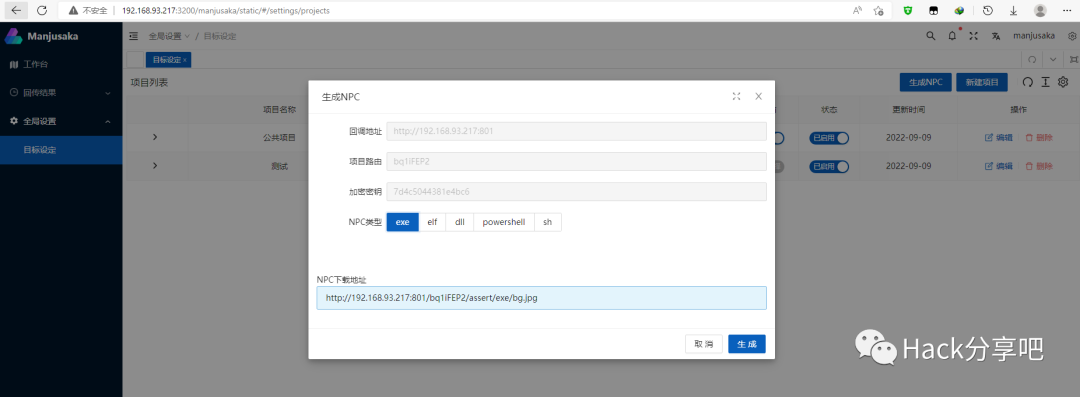Image resolution: width=1080 pixels, height=397 pixels.
Task: Toggle the sidebar collapse icon
Action: point(134,36)
